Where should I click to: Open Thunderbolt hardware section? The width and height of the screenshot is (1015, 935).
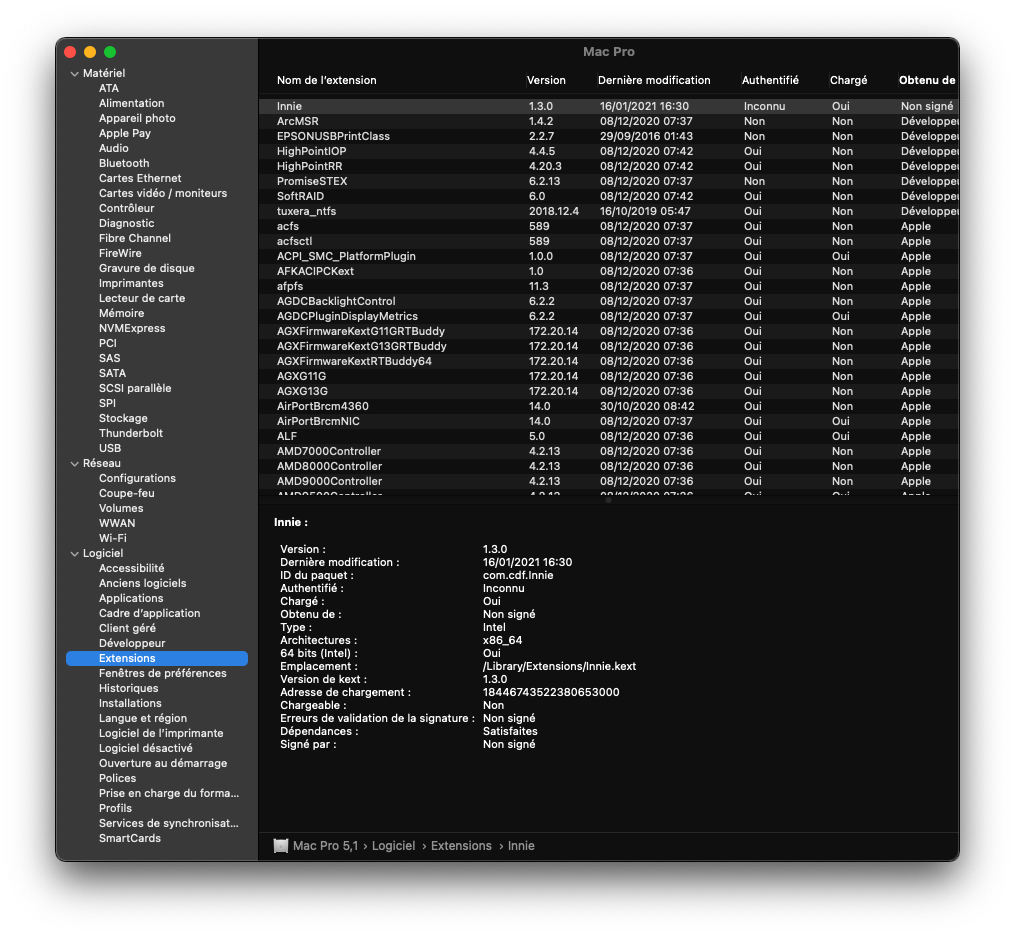click(131, 433)
